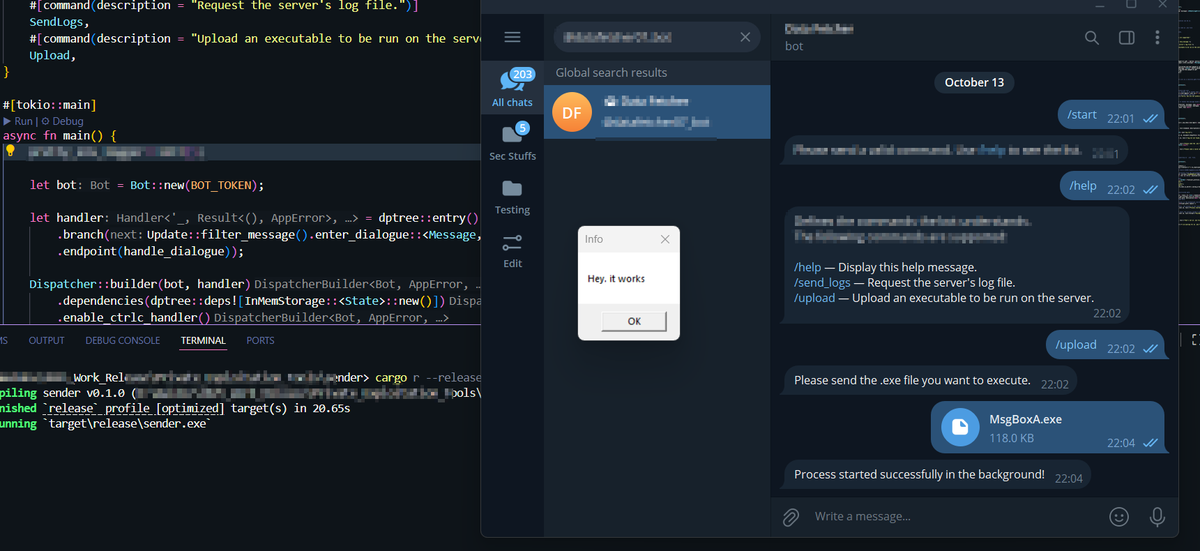Click OK in the Info dialog
The height and width of the screenshot is (551, 1200).
click(634, 321)
